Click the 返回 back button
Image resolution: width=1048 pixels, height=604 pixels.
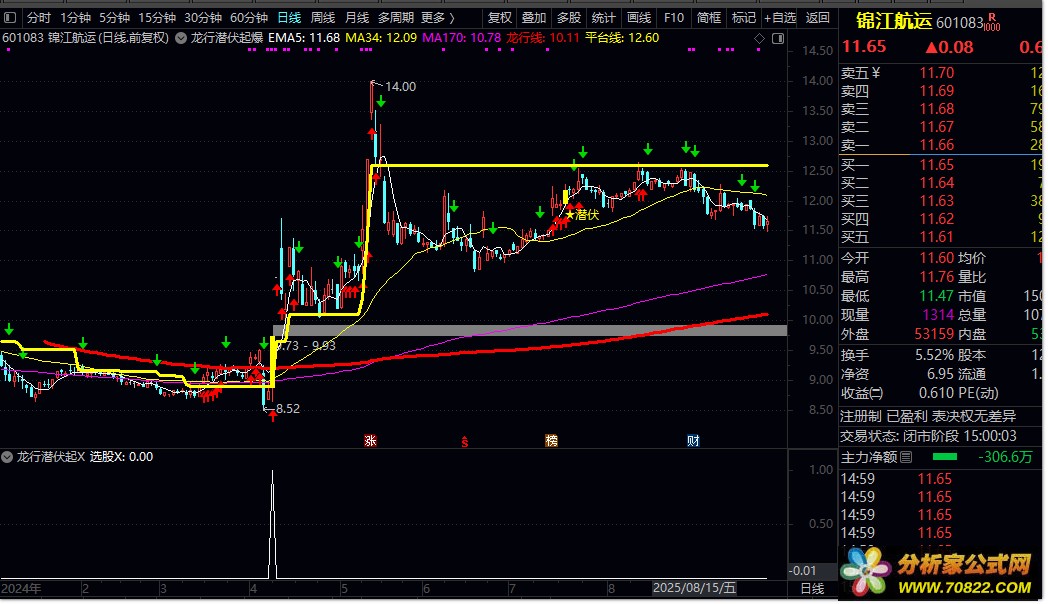point(817,17)
